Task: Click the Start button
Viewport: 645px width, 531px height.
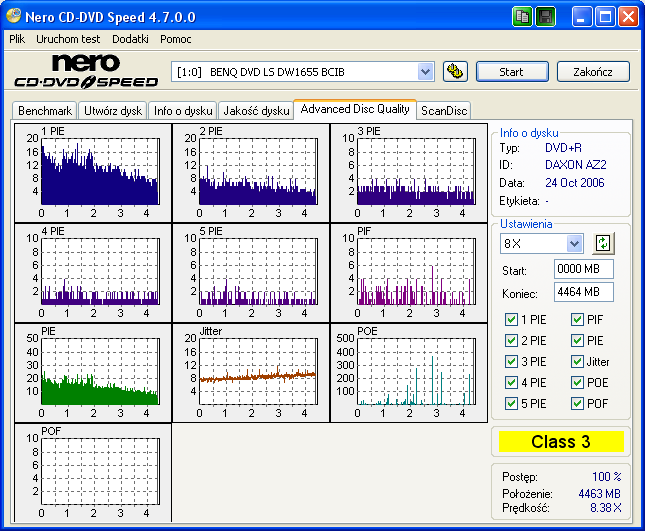Action: (512, 72)
